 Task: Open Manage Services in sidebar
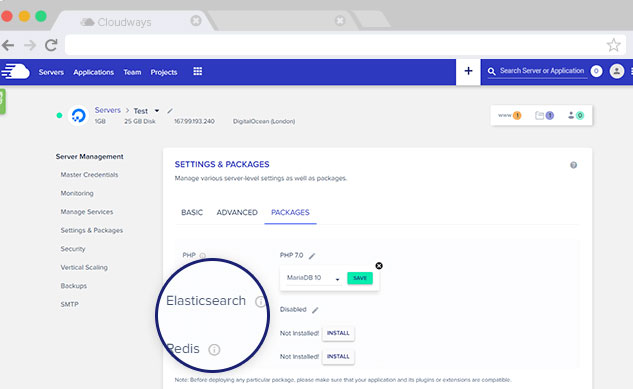(87, 212)
